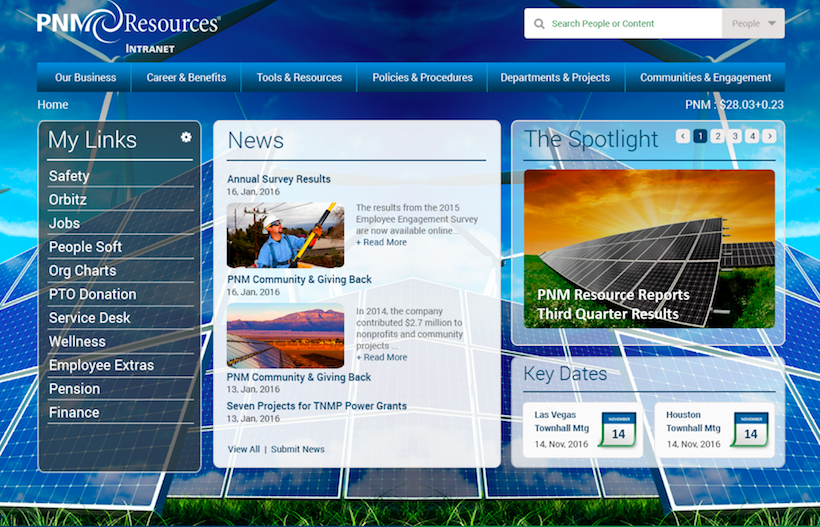Viewport: 820px width, 527px height.
Task: Open PNM Community & Giving Back dated 13 Jan
Action: pyautogui.click(x=299, y=377)
